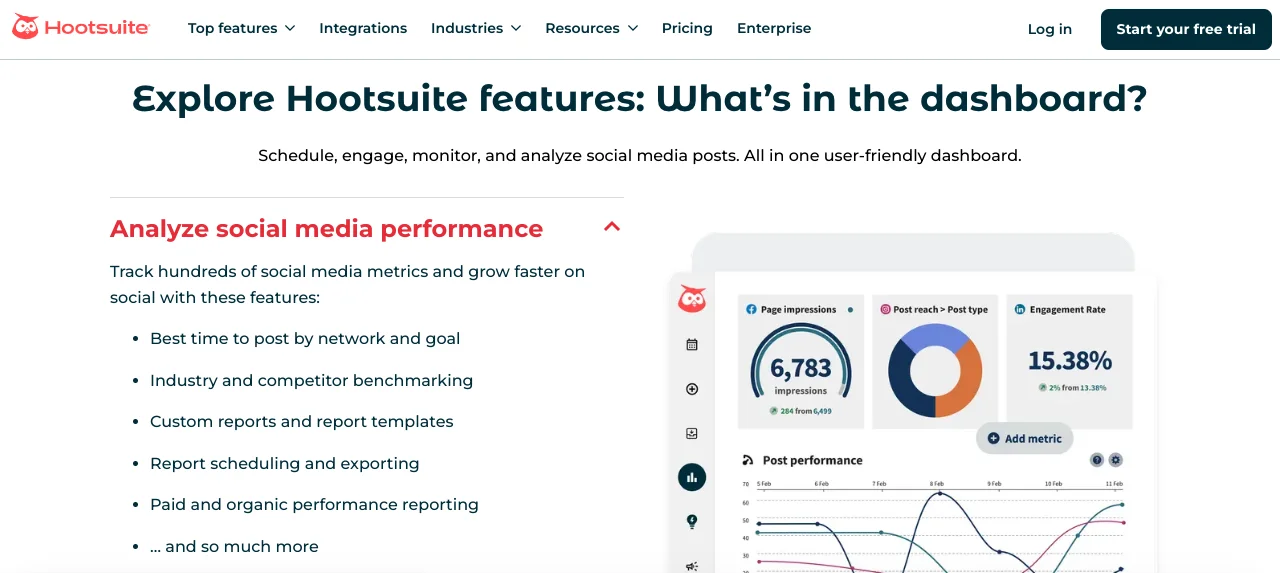Expand the Resources menu
Screen dimensions: 1280x573
click(591, 28)
